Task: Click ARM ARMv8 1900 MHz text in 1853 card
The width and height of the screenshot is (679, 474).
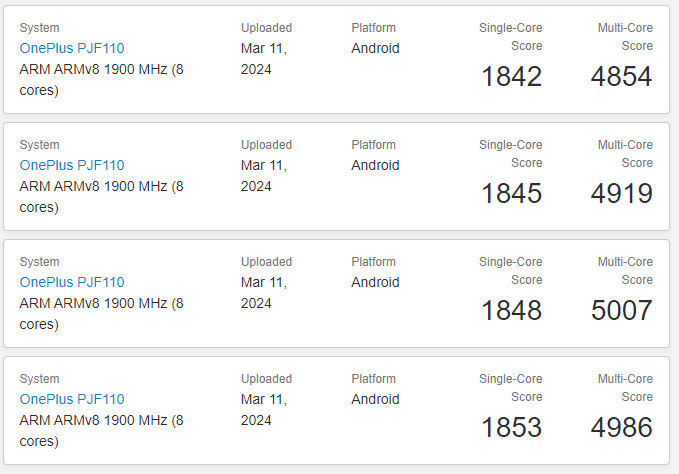Action: tap(101, 430)
